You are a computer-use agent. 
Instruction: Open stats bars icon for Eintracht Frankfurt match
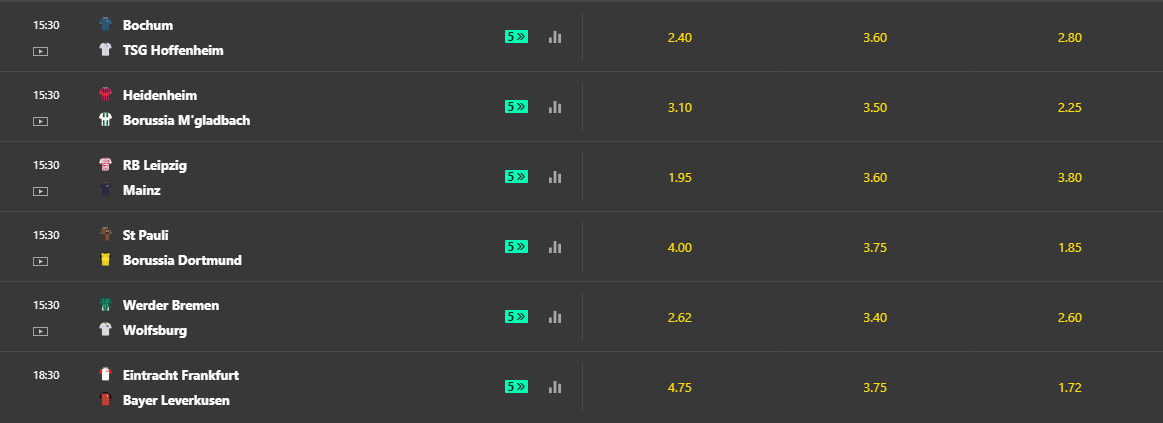click(555, 387)
